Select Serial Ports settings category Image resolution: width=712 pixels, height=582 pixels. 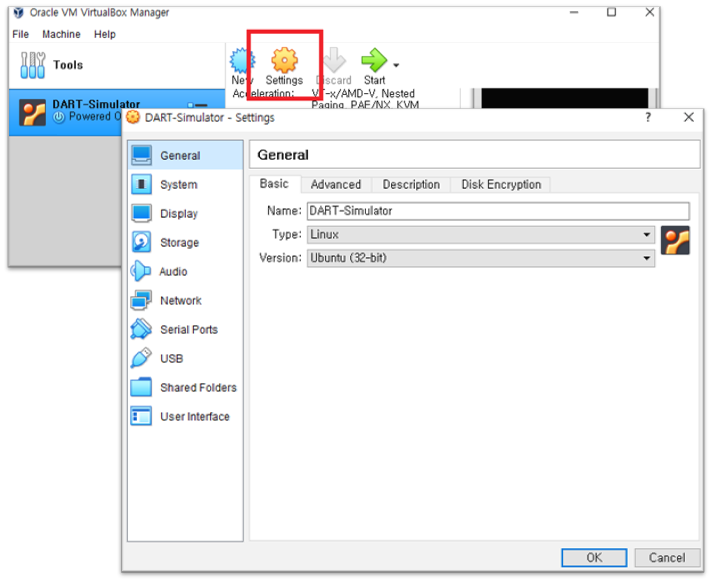click(x=188, y=330)
